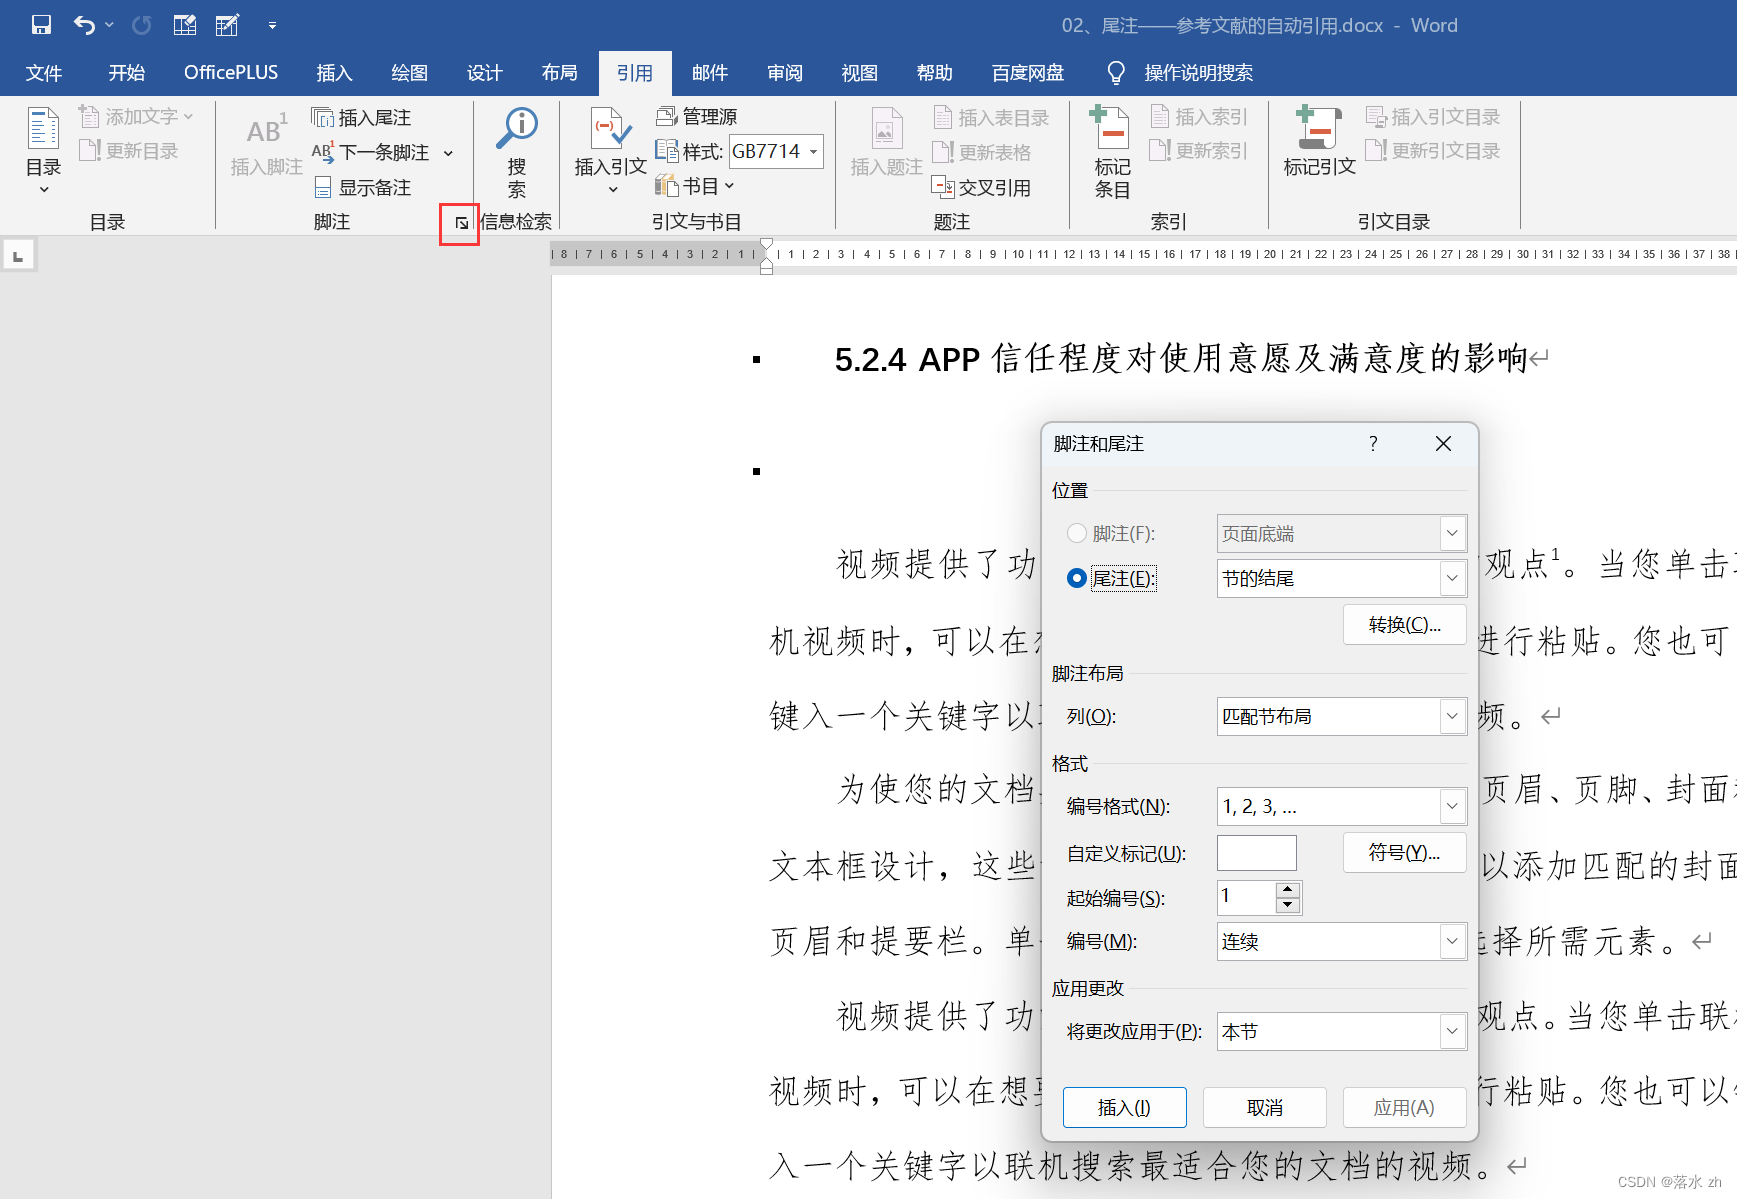Click the Apply (应用) button

pyautogui.click(x=1404, y=1107)
